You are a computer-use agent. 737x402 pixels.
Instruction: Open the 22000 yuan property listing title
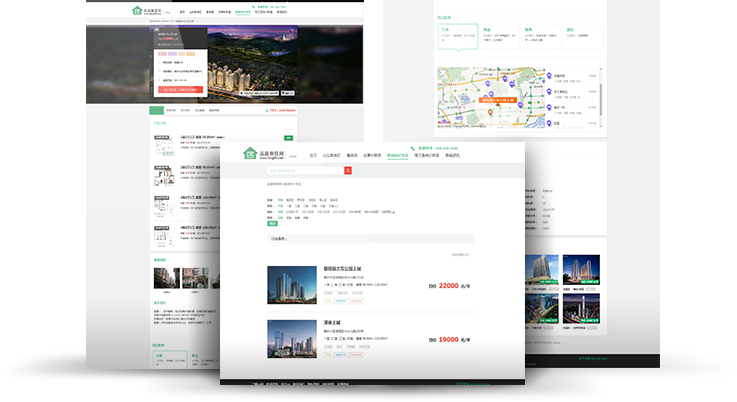click(343, 269)
